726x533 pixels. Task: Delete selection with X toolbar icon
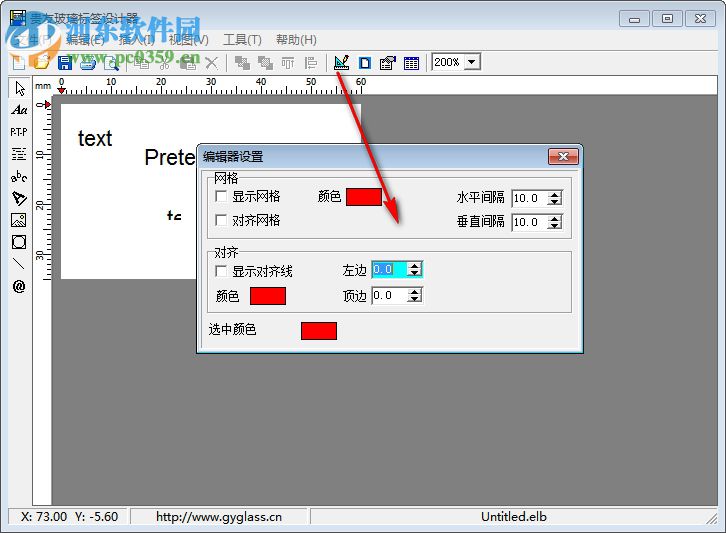click(x=212, y=63)
